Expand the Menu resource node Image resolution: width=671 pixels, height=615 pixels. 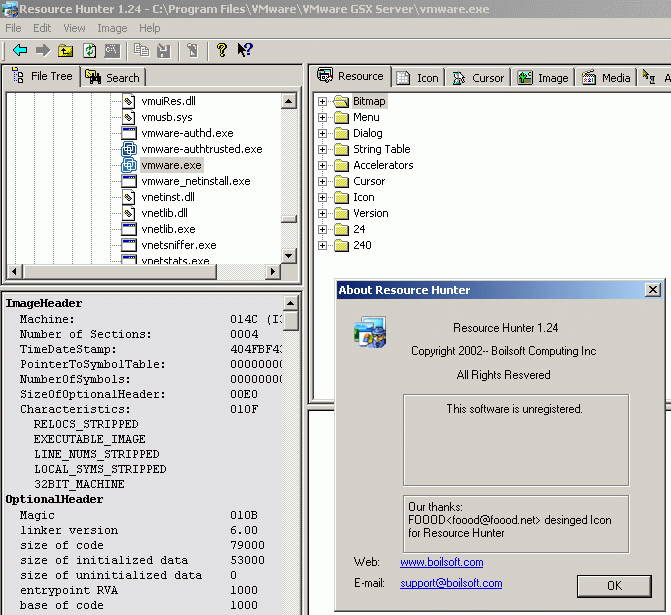(322, 117)
